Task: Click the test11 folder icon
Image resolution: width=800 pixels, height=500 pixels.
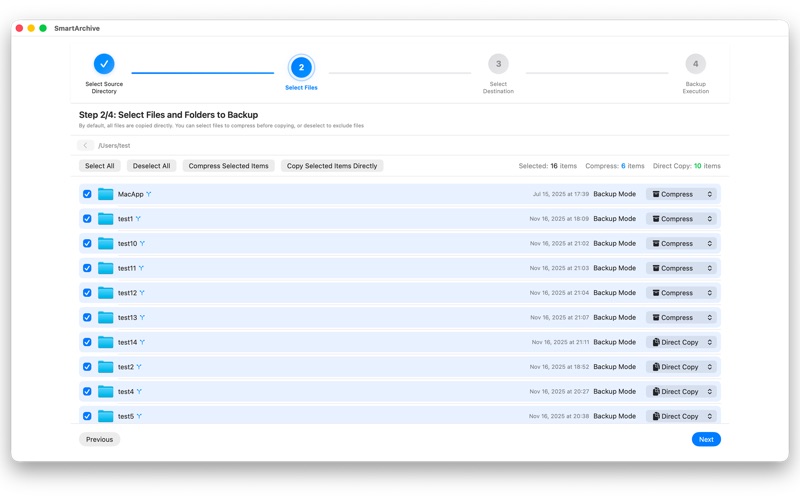Action: (x=106, y=268)
